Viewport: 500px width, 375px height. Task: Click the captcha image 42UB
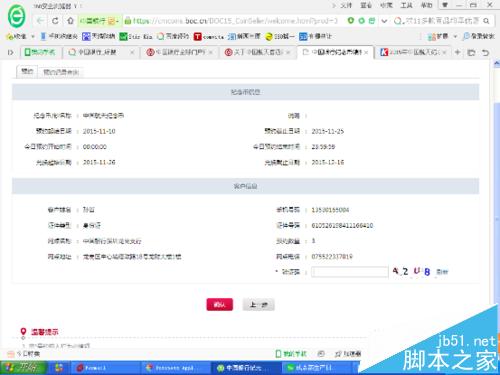tap(411, 271)
